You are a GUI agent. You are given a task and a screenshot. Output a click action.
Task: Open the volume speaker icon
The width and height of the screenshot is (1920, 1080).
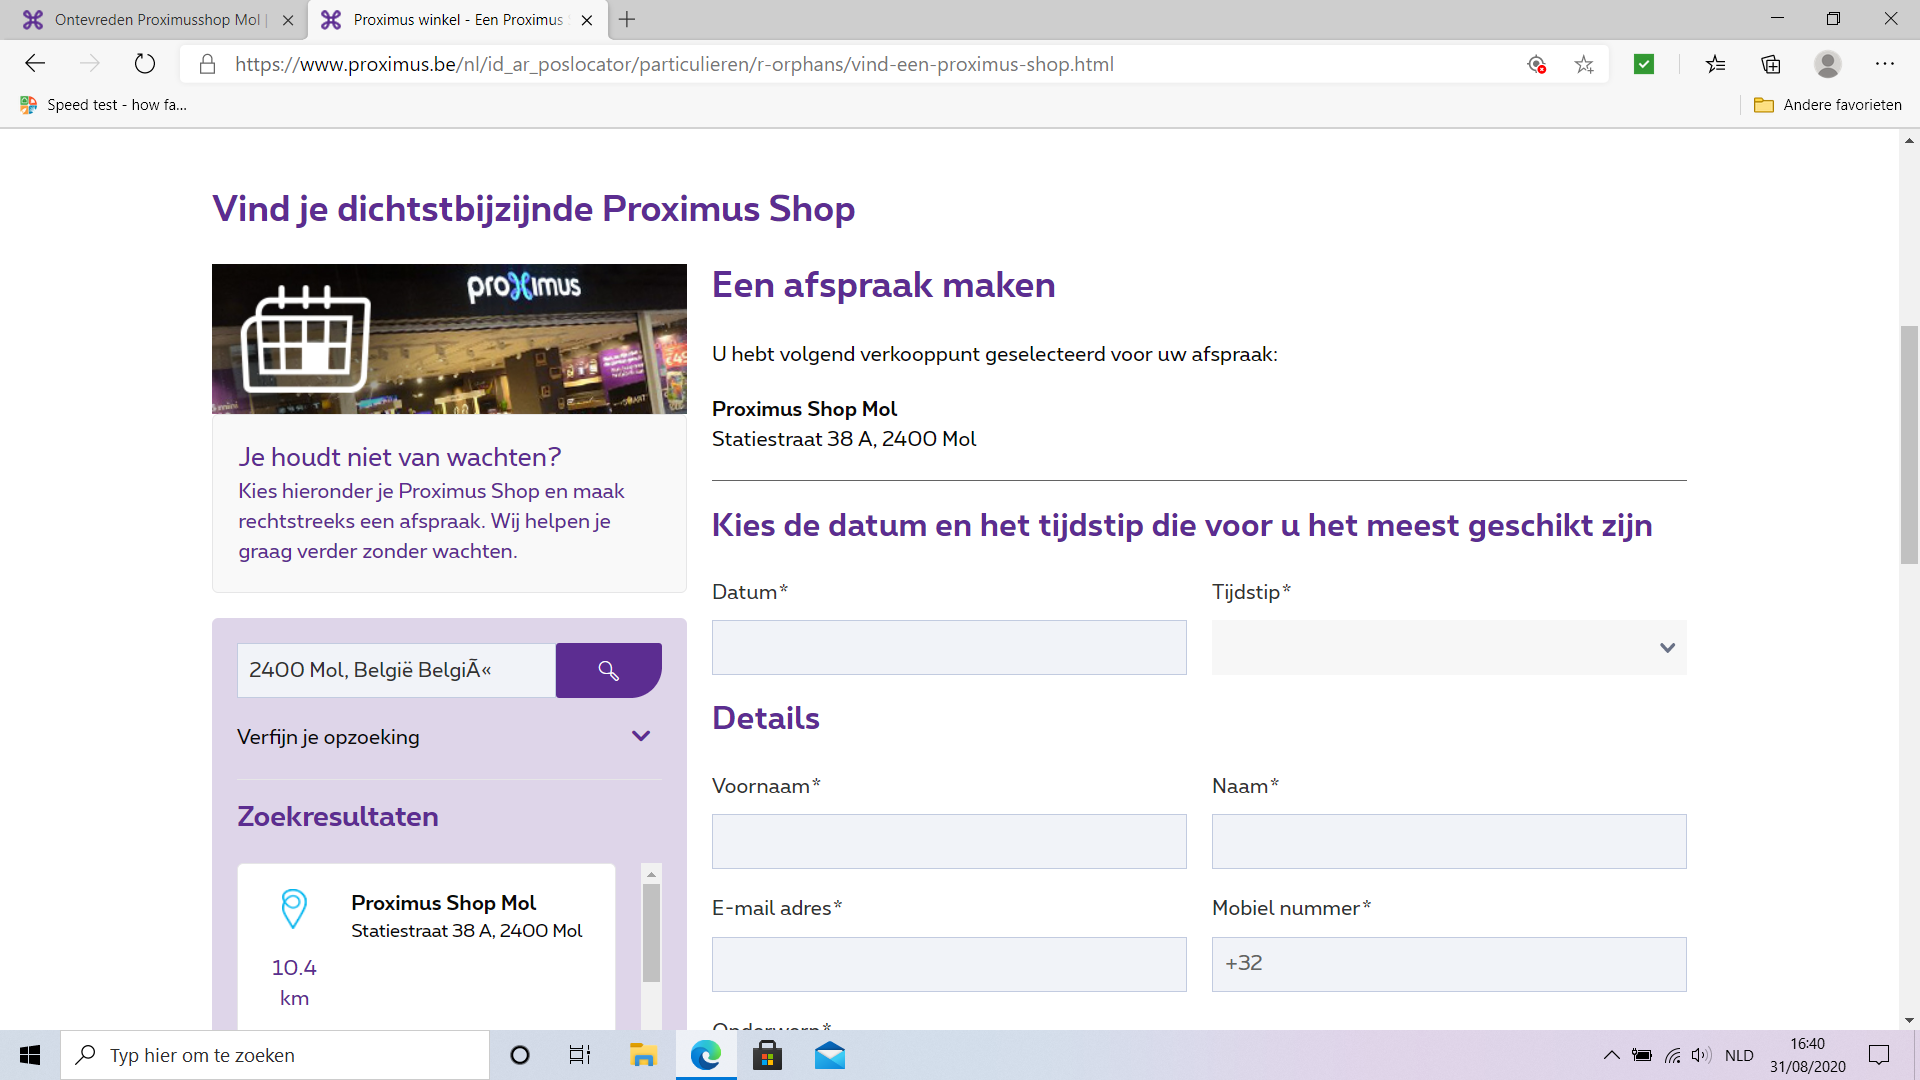click(x=1701, y=1055)
